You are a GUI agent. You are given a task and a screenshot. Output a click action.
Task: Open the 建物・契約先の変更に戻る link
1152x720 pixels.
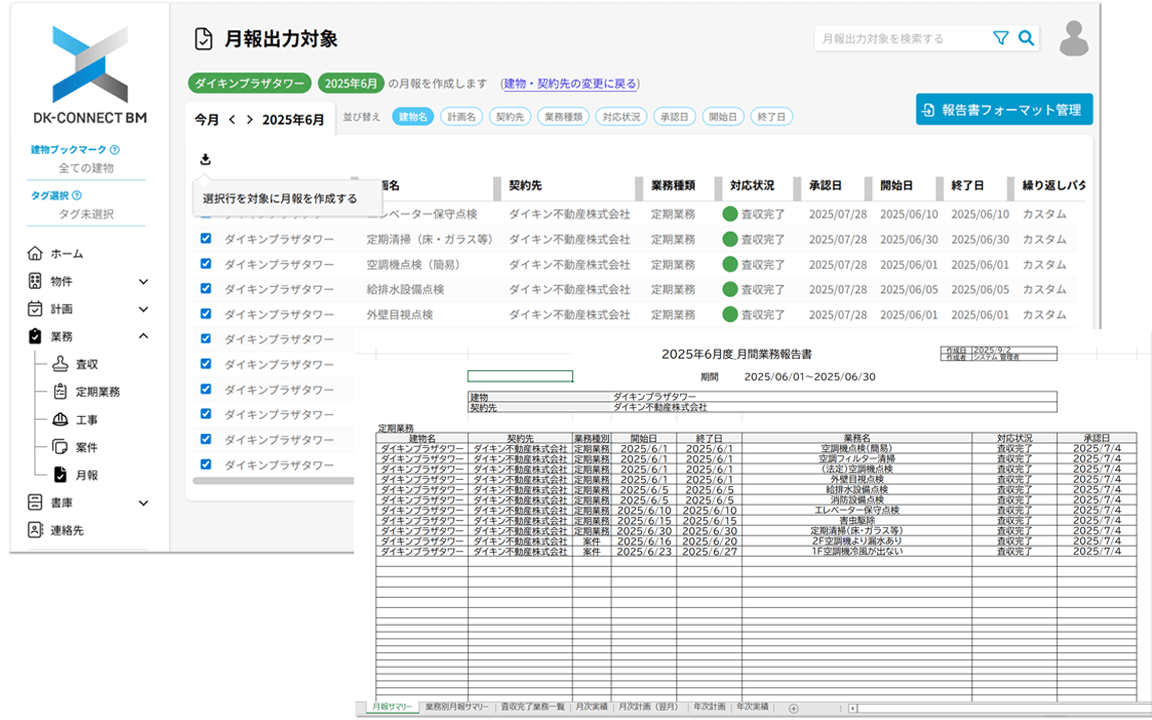tap(570, 83)
